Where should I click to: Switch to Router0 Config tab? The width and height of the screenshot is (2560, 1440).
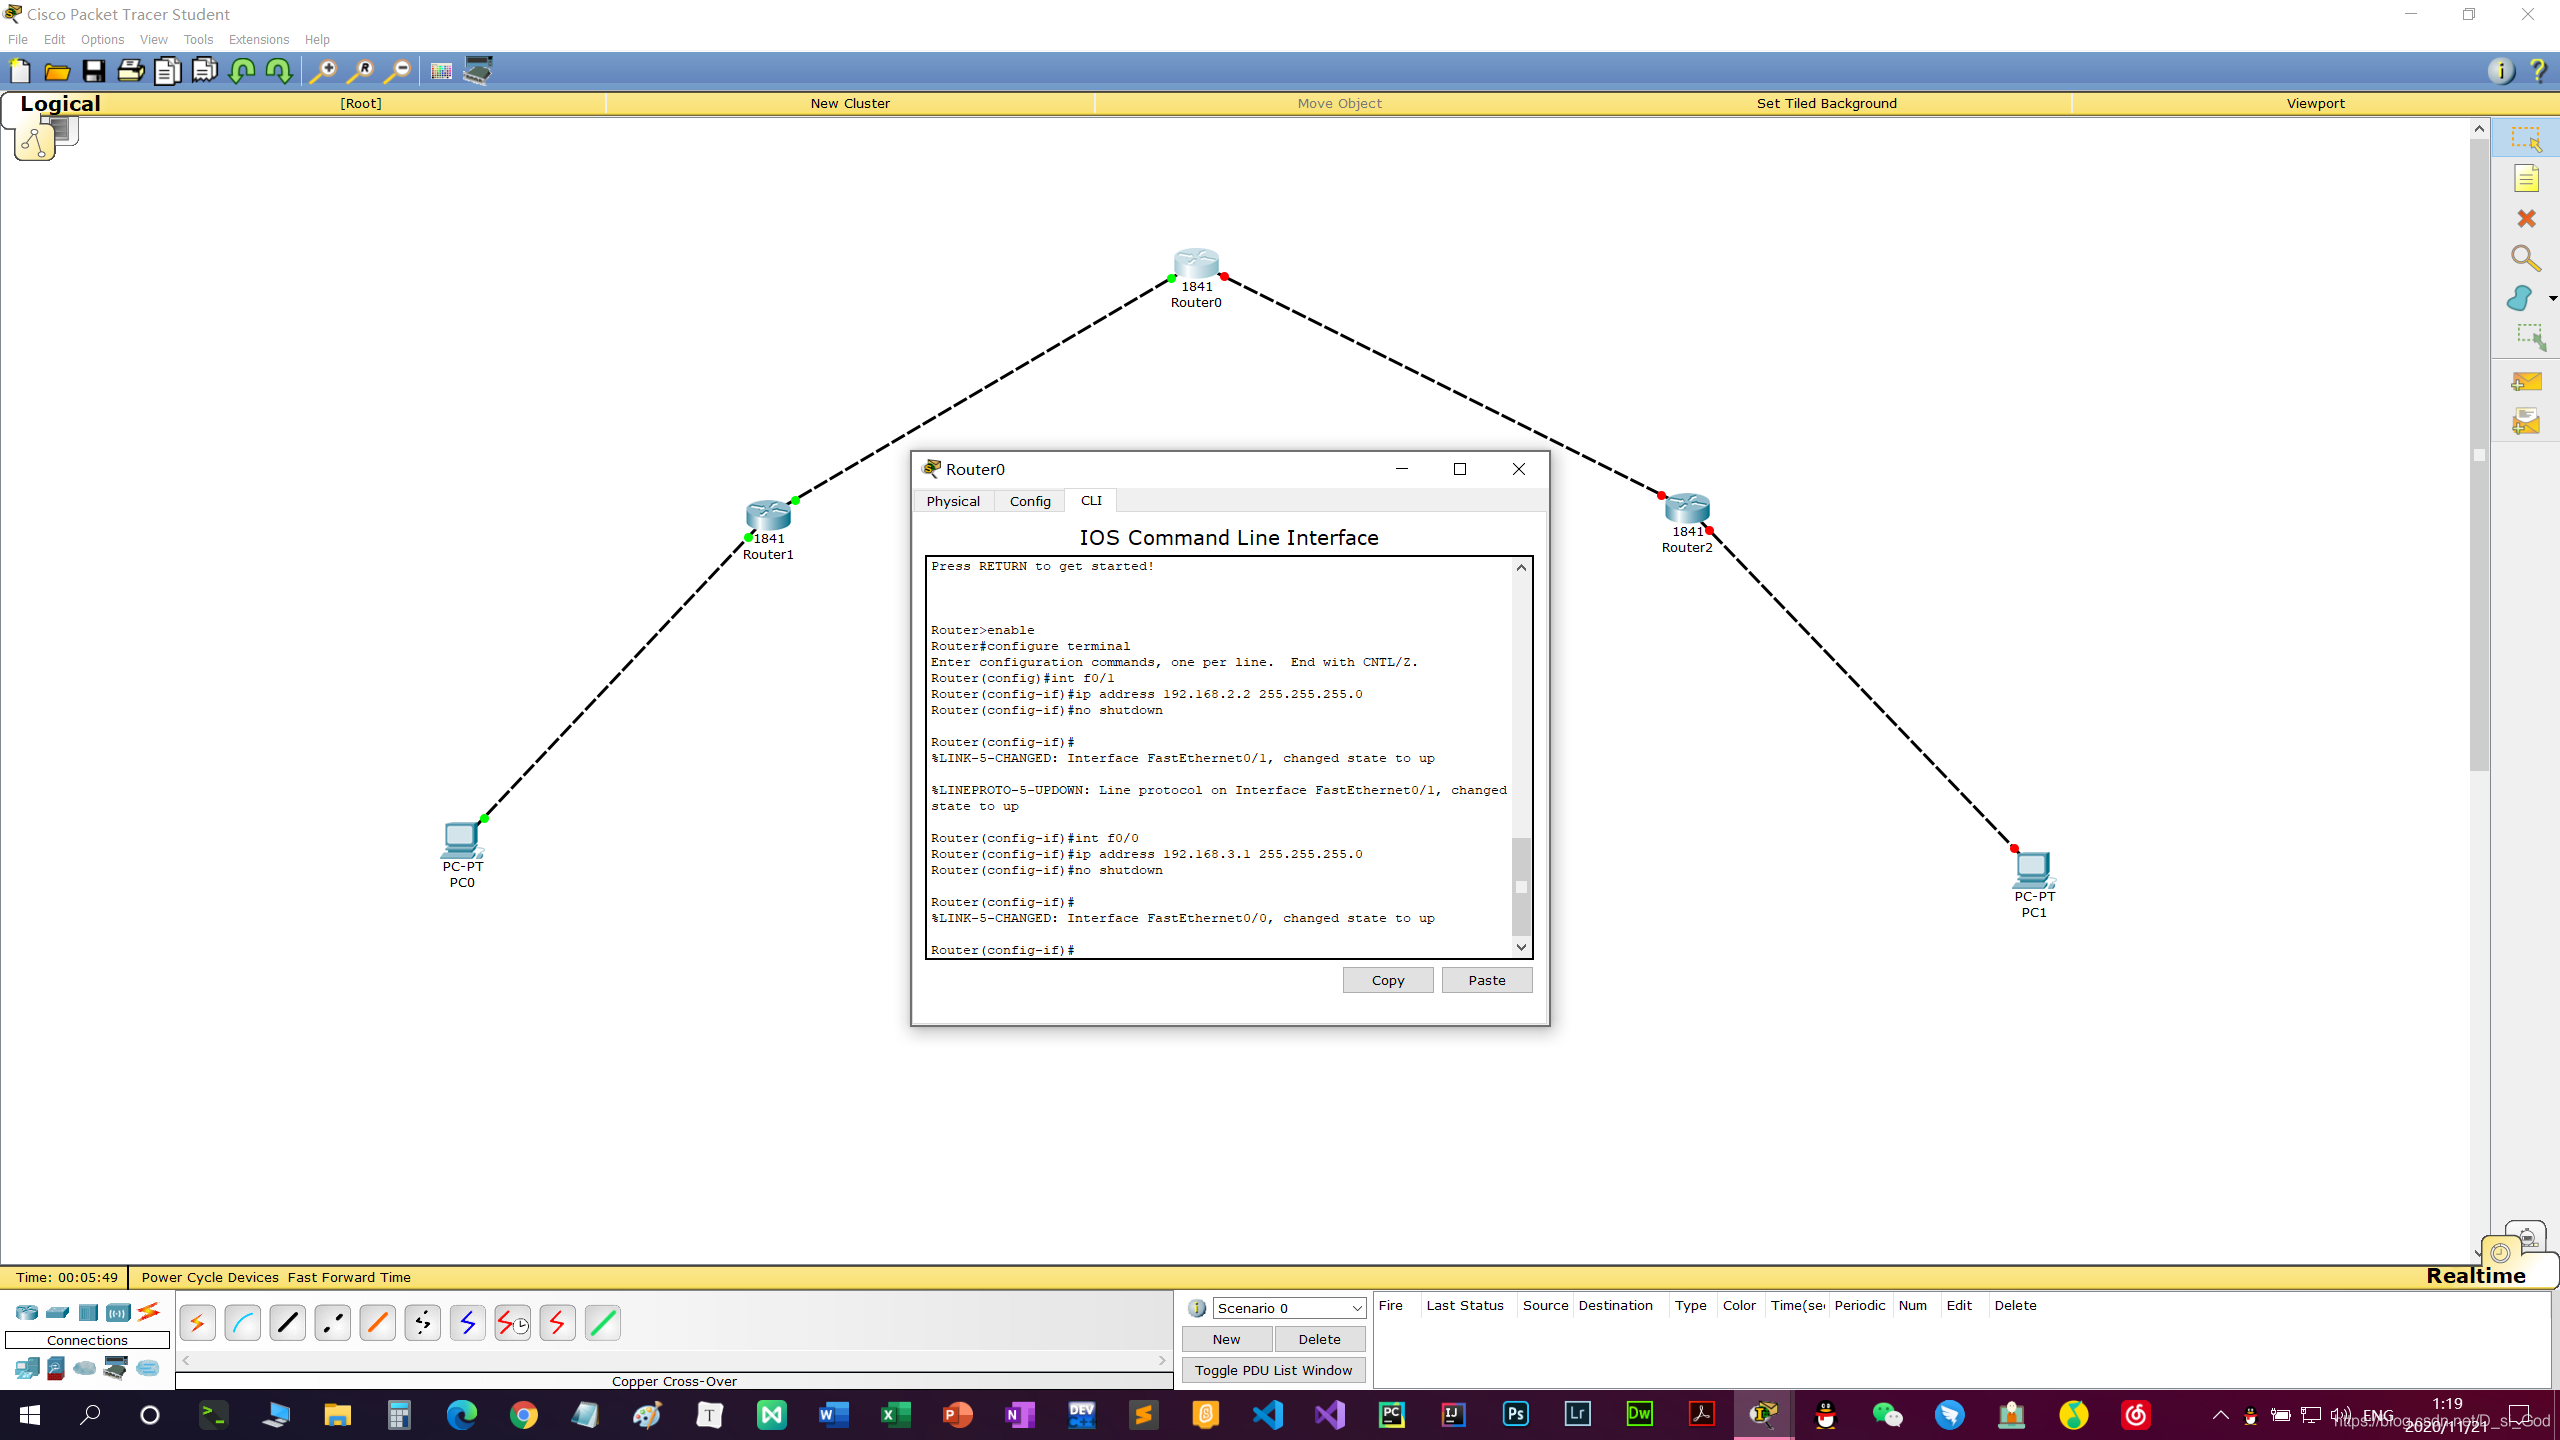[1029, 501]
